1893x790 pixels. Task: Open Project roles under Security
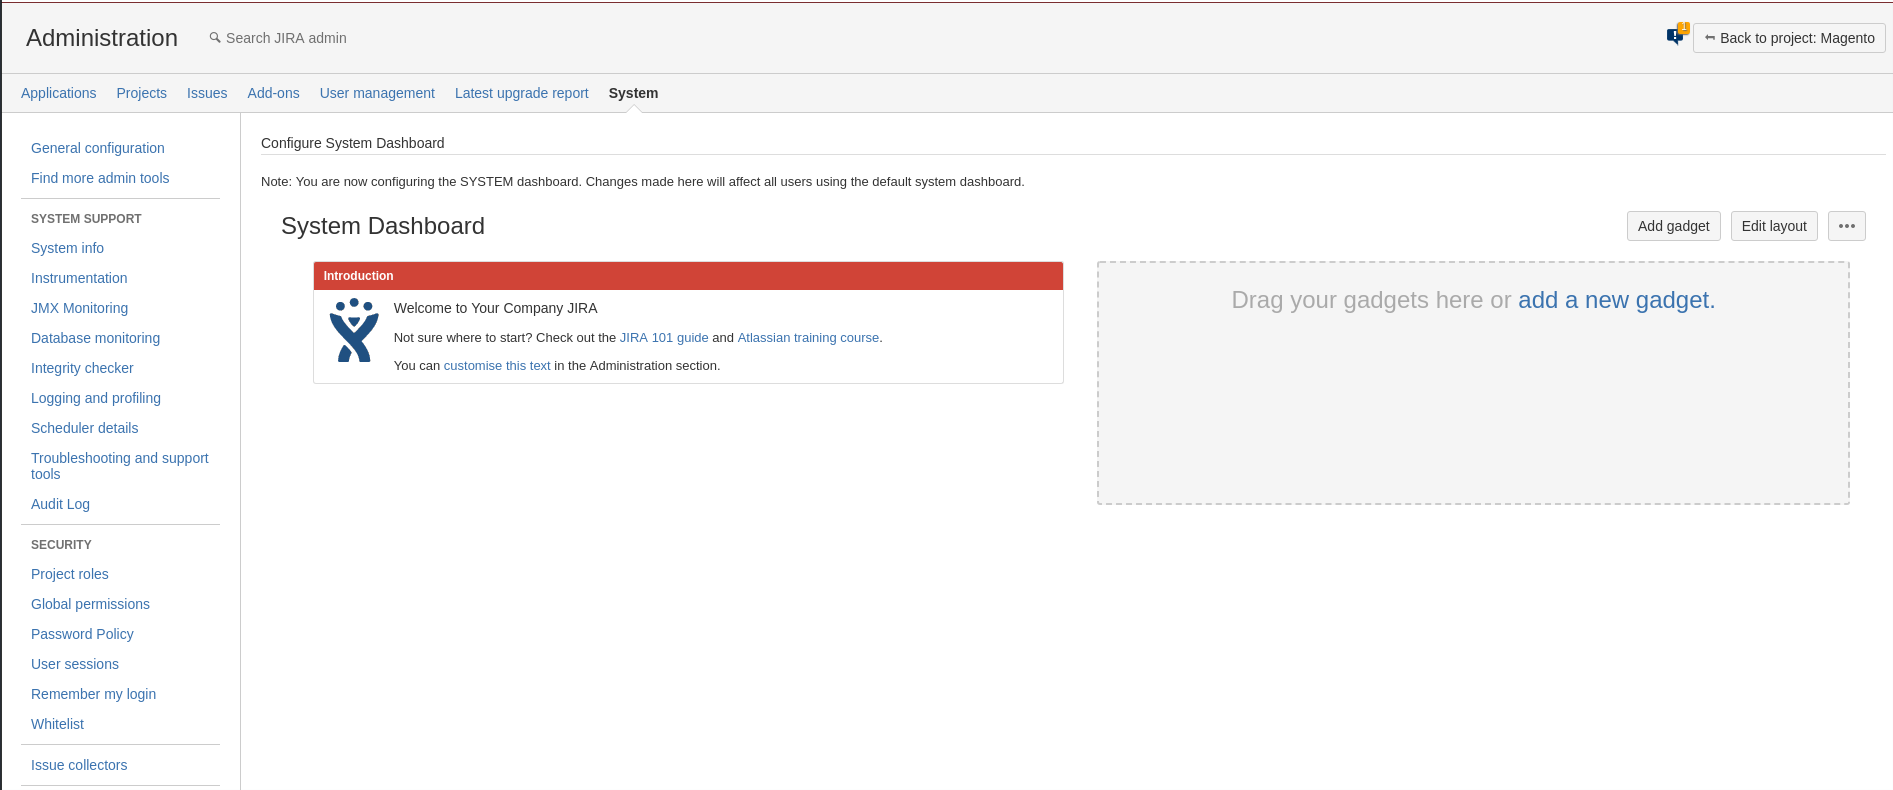tap(70, 574)
